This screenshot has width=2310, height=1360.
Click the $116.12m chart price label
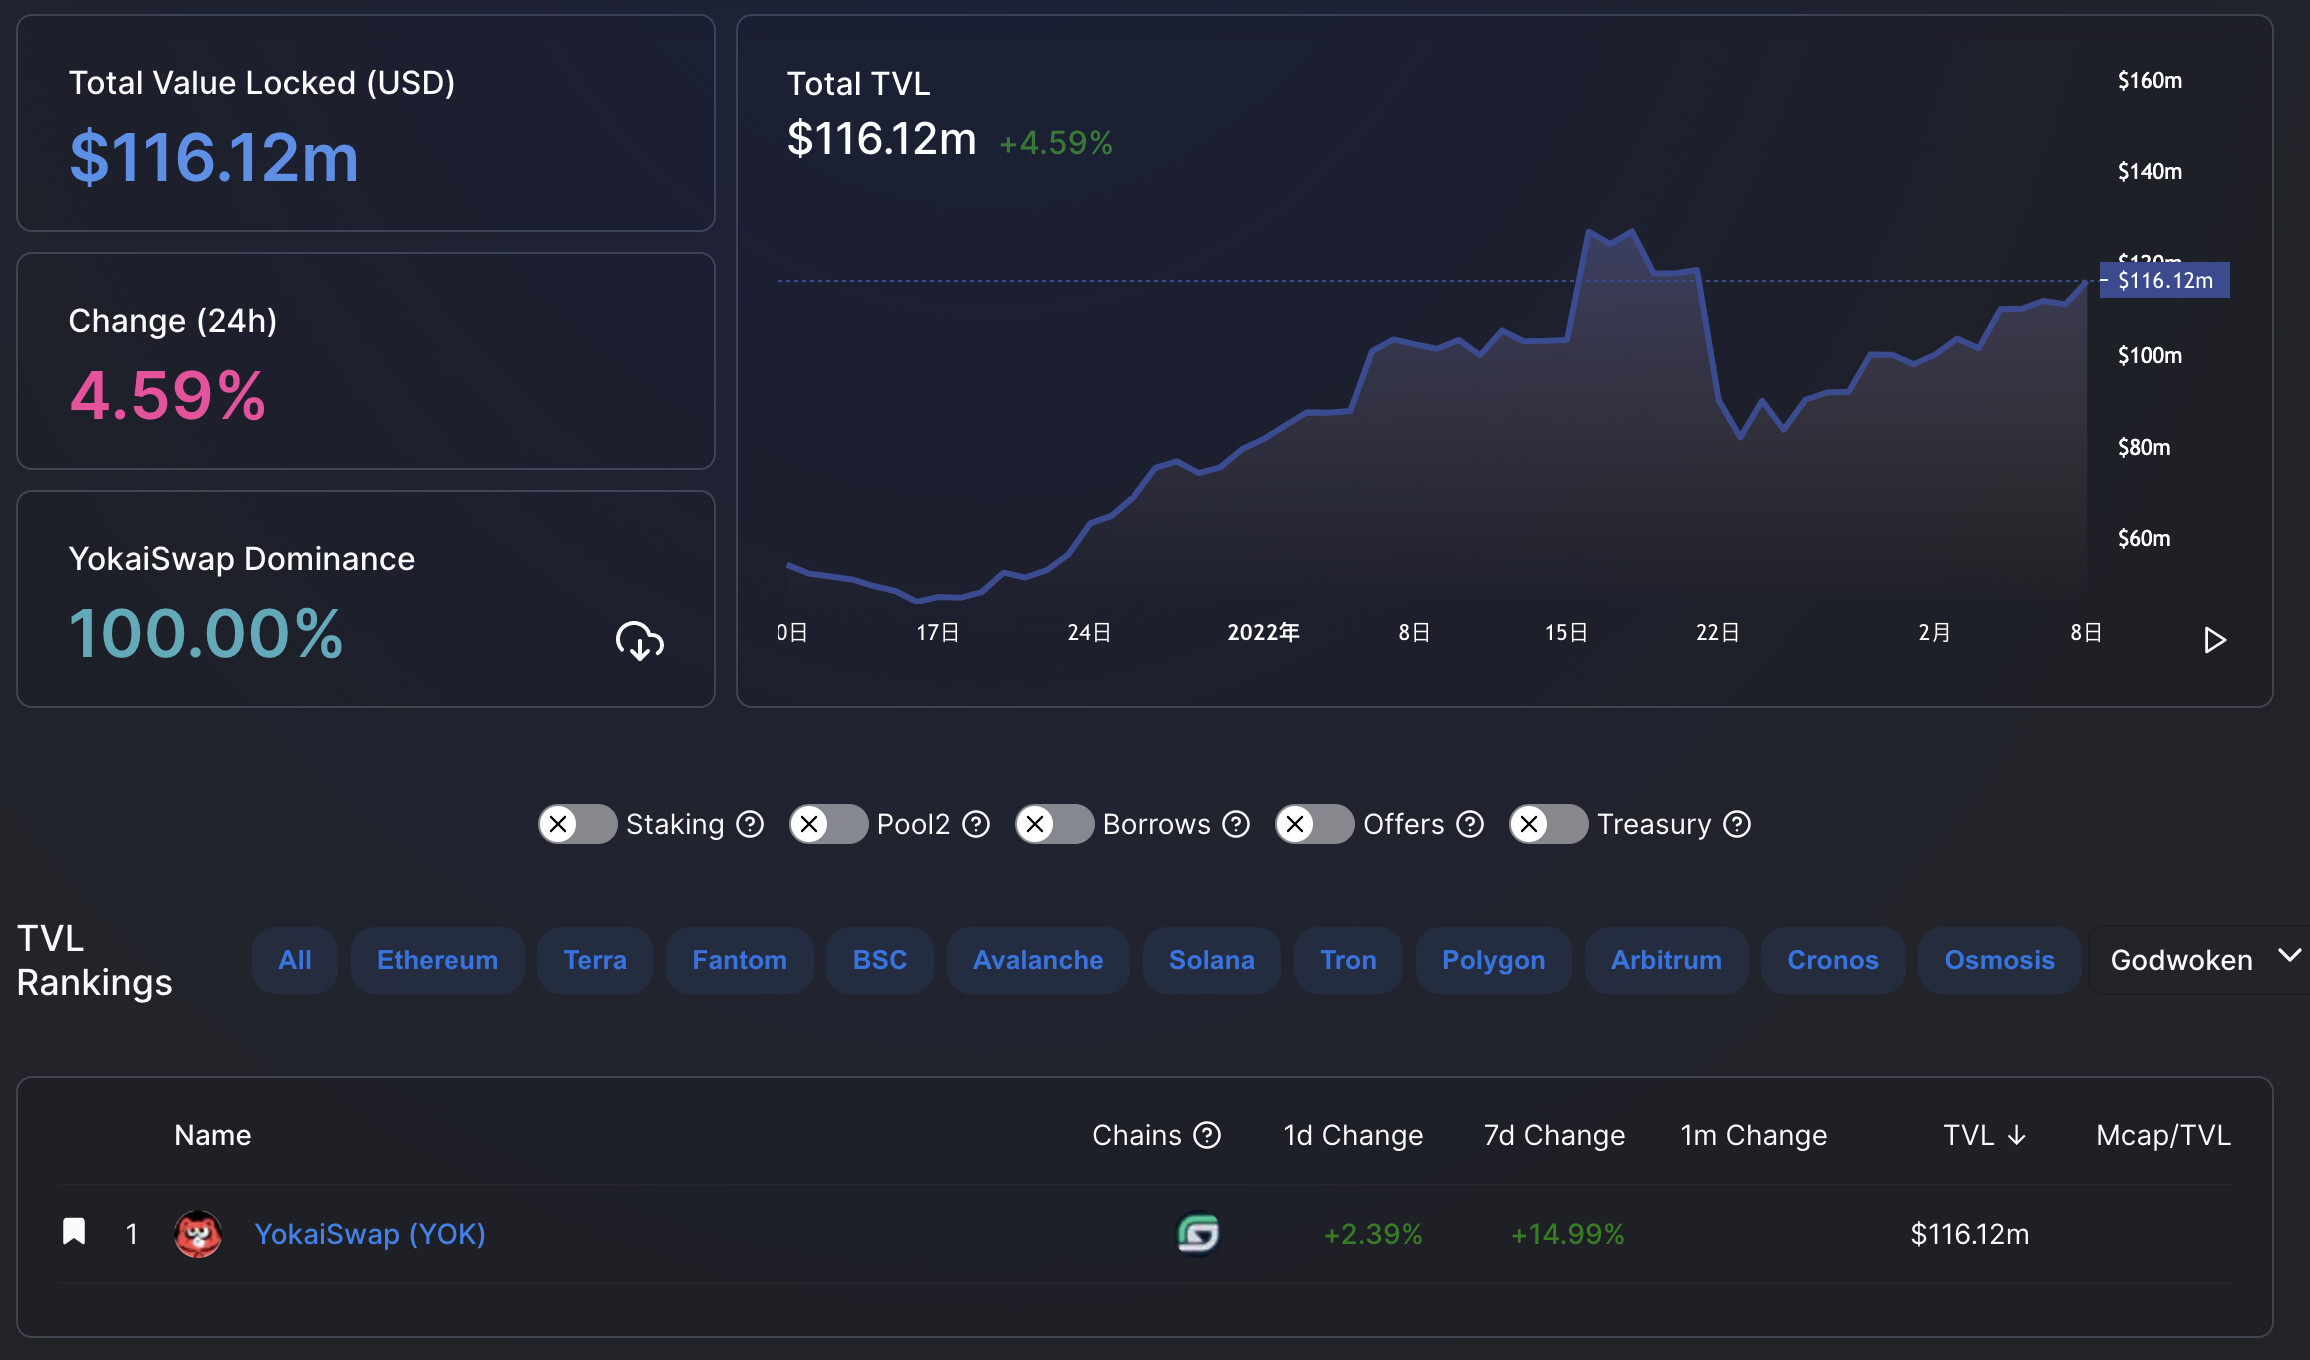pos(2165,280)
